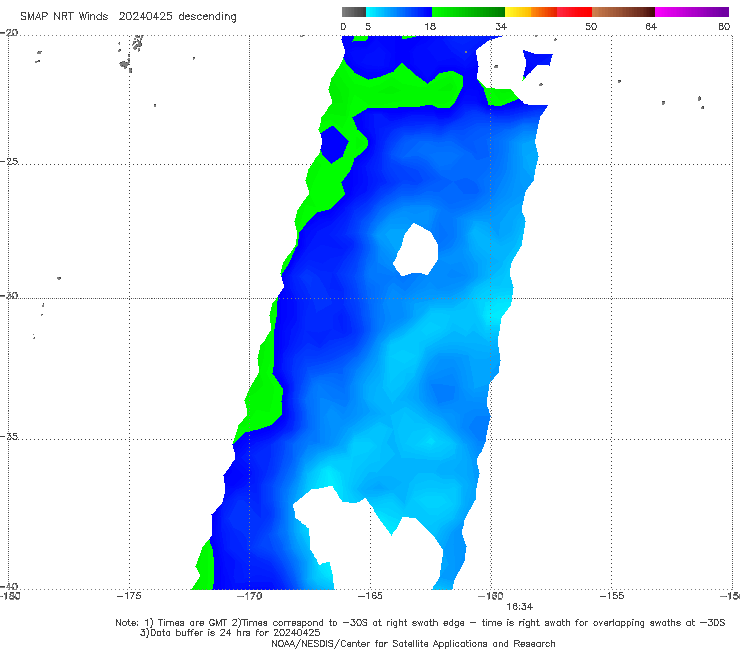Select the yellow-orange segment of the color bar
This screenshot has width=740, height=650.
(x=530, y=12)
